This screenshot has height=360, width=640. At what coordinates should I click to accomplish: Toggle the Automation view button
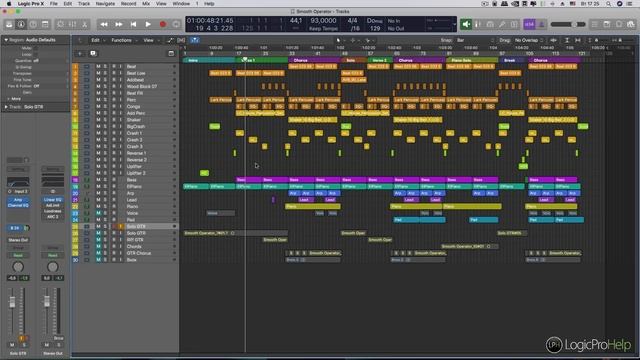pos(170,40)
